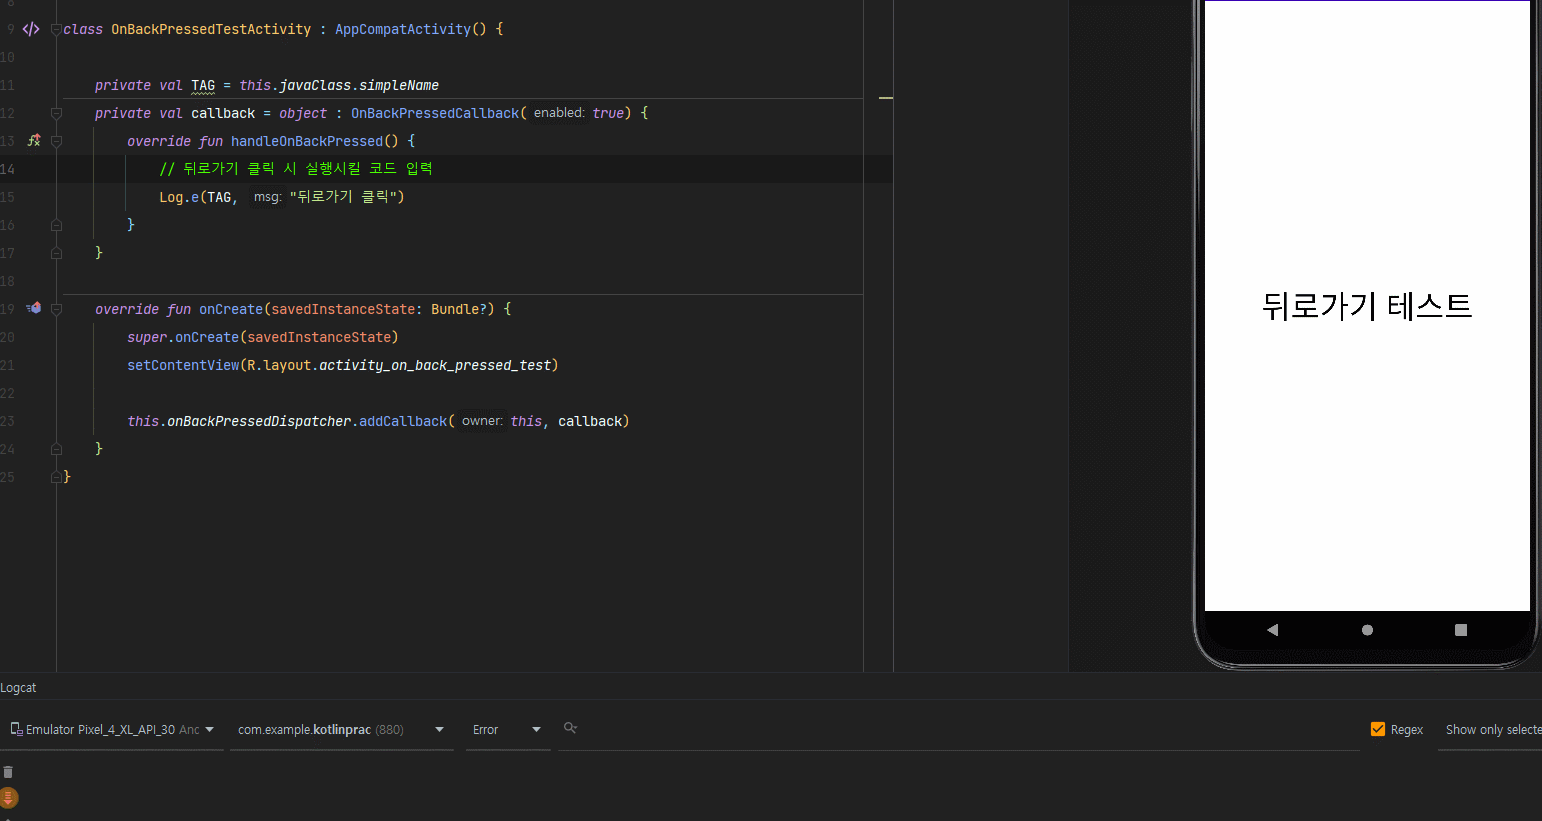Clear Logcat with the trash icon
The height and width of the screenshot is (821, 1542).
click(8, 772)
